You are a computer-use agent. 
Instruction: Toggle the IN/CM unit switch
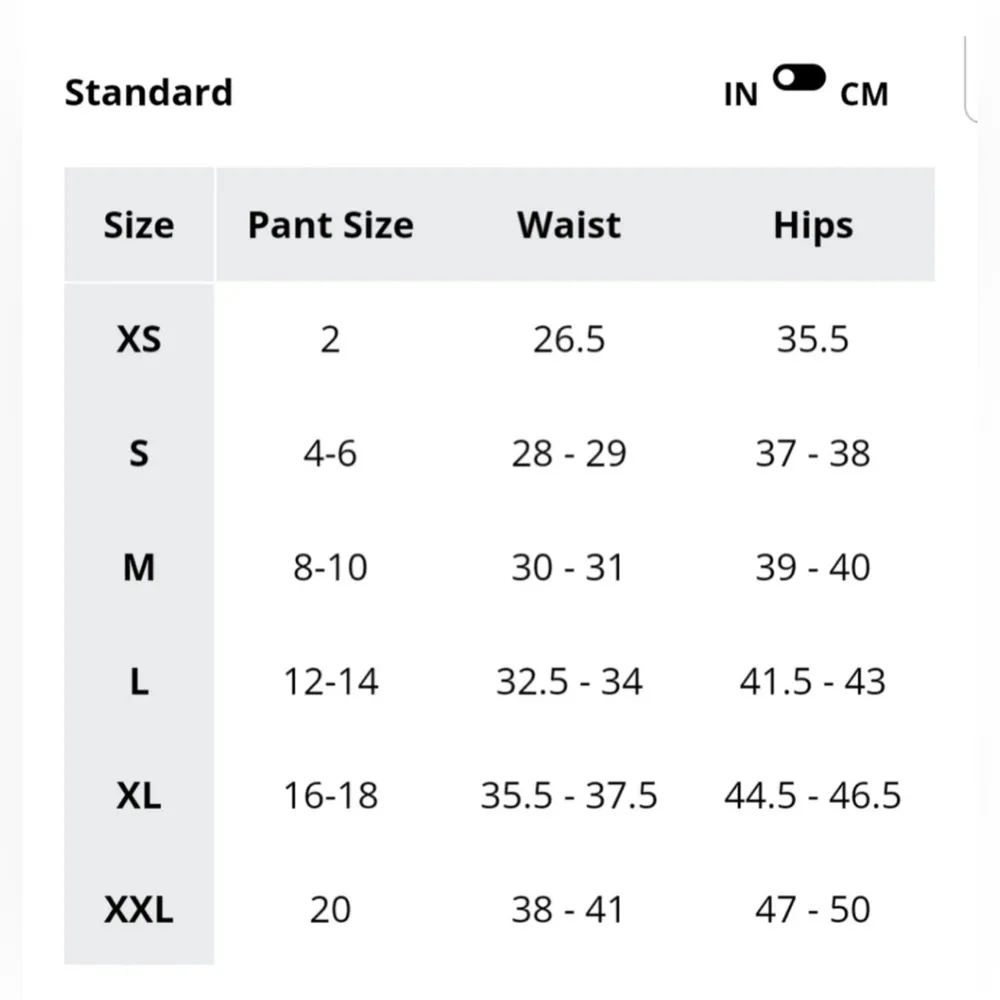[x=799, y=79]
